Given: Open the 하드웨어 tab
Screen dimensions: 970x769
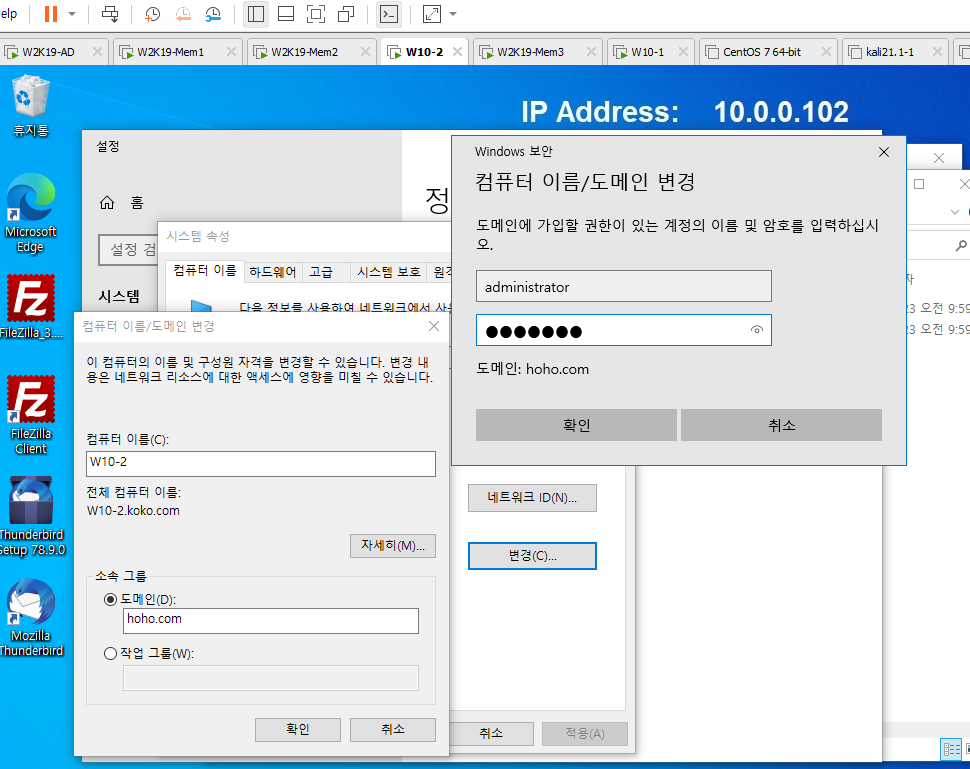Looking at the screenshot, I should point(273,272).
